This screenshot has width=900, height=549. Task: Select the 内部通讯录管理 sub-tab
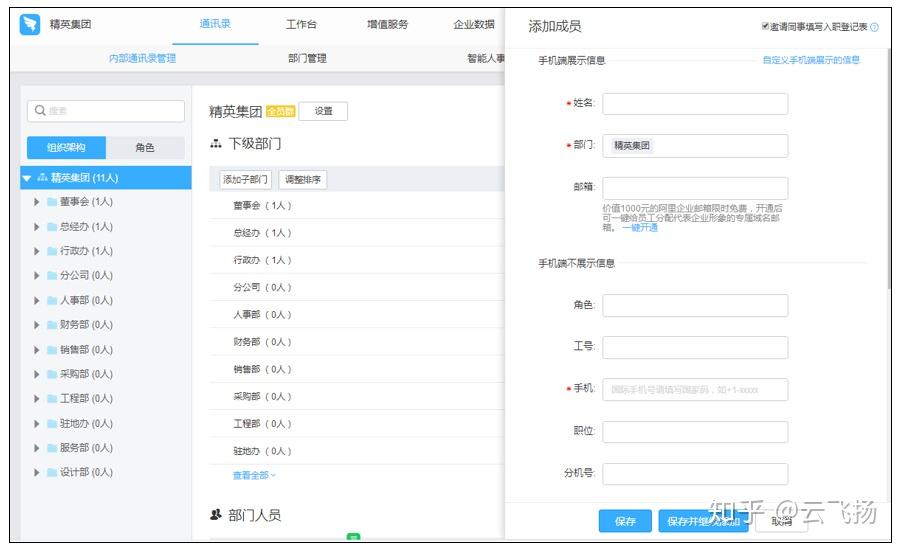(142, 59)
